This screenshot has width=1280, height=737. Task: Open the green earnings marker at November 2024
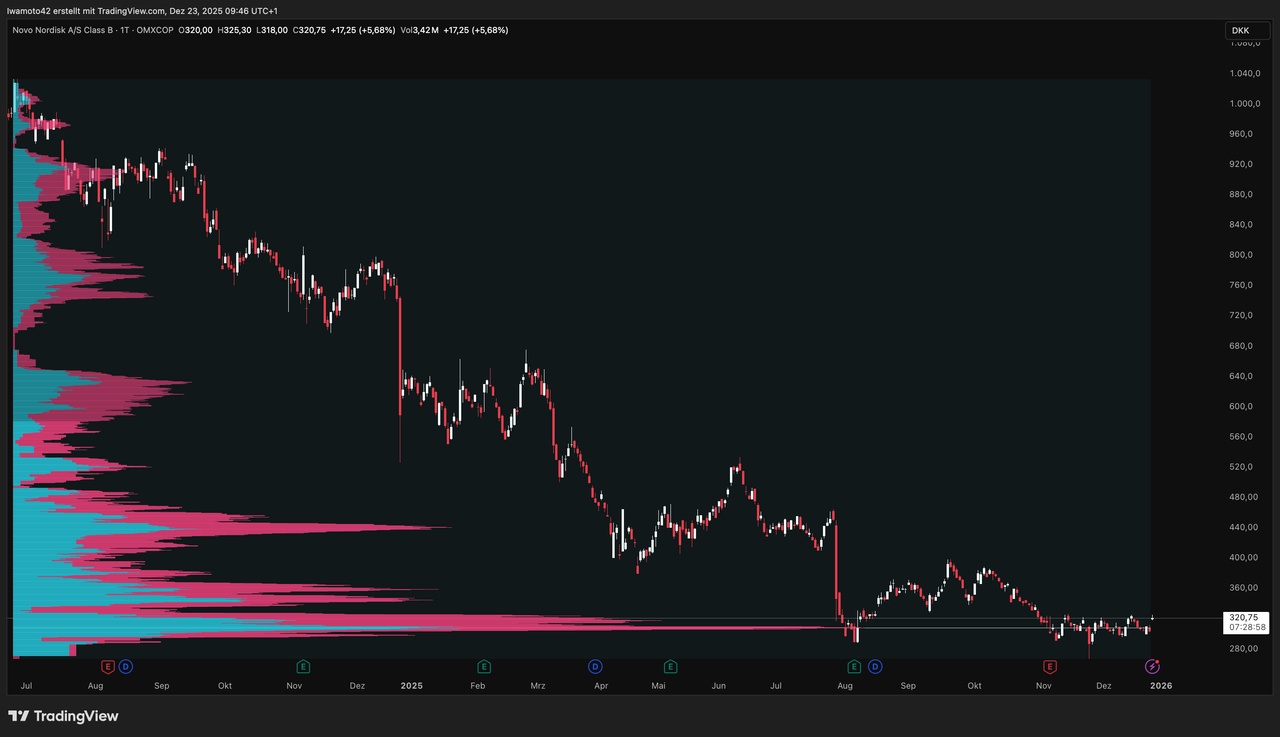303,666
